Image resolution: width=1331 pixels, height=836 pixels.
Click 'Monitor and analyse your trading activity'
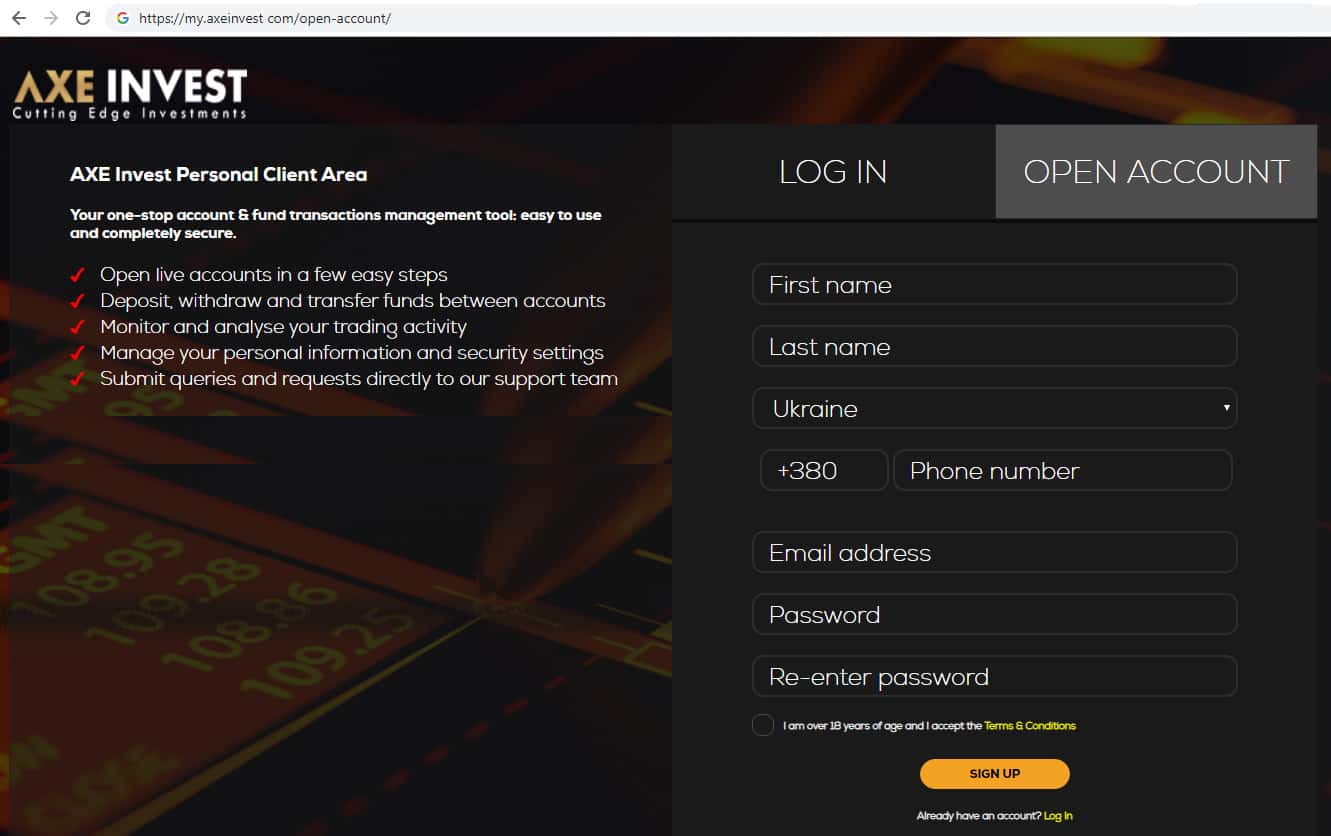coord(283,327)
